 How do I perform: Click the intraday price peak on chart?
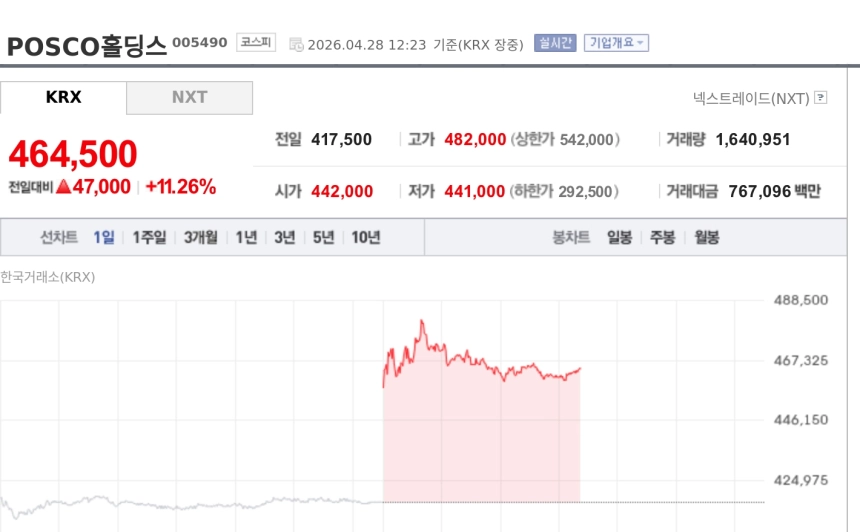[x=422, y=322]
